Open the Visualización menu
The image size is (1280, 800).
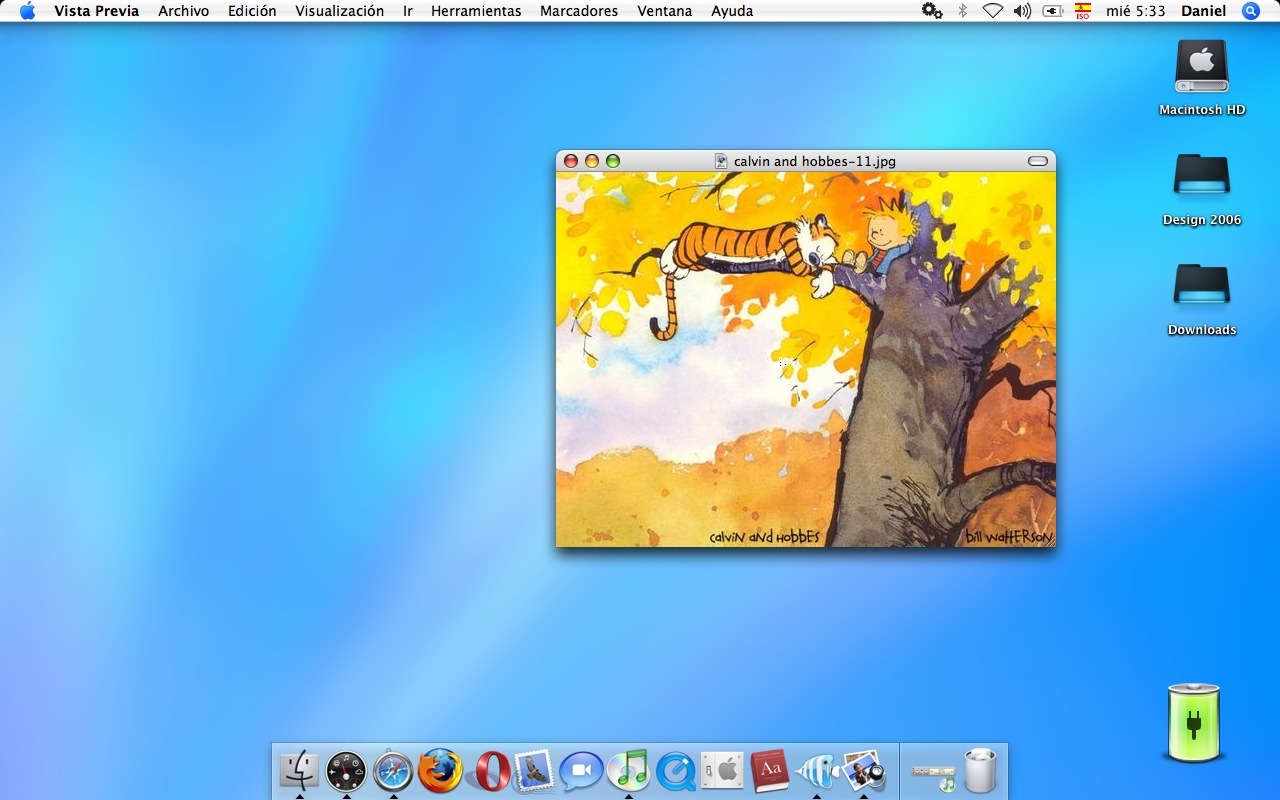[x=339, y=11]
